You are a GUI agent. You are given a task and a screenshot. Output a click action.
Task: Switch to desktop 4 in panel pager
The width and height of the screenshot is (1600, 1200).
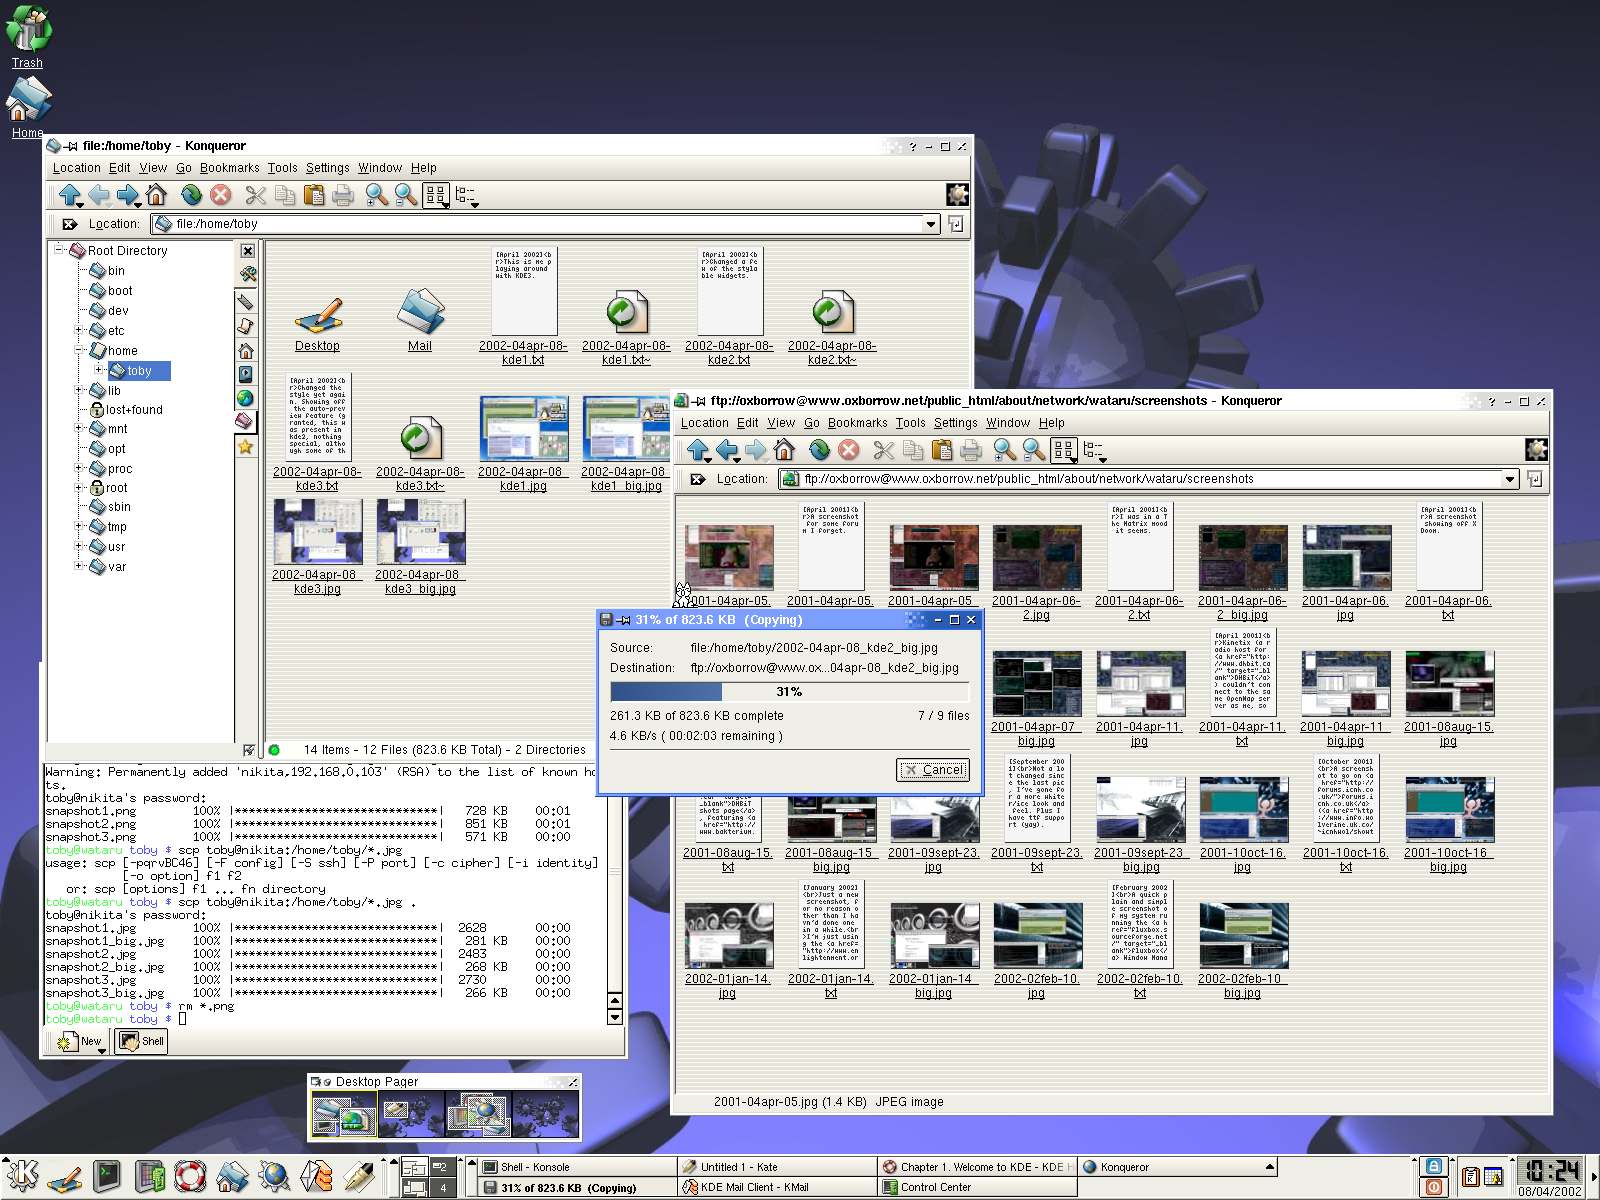443,1188
